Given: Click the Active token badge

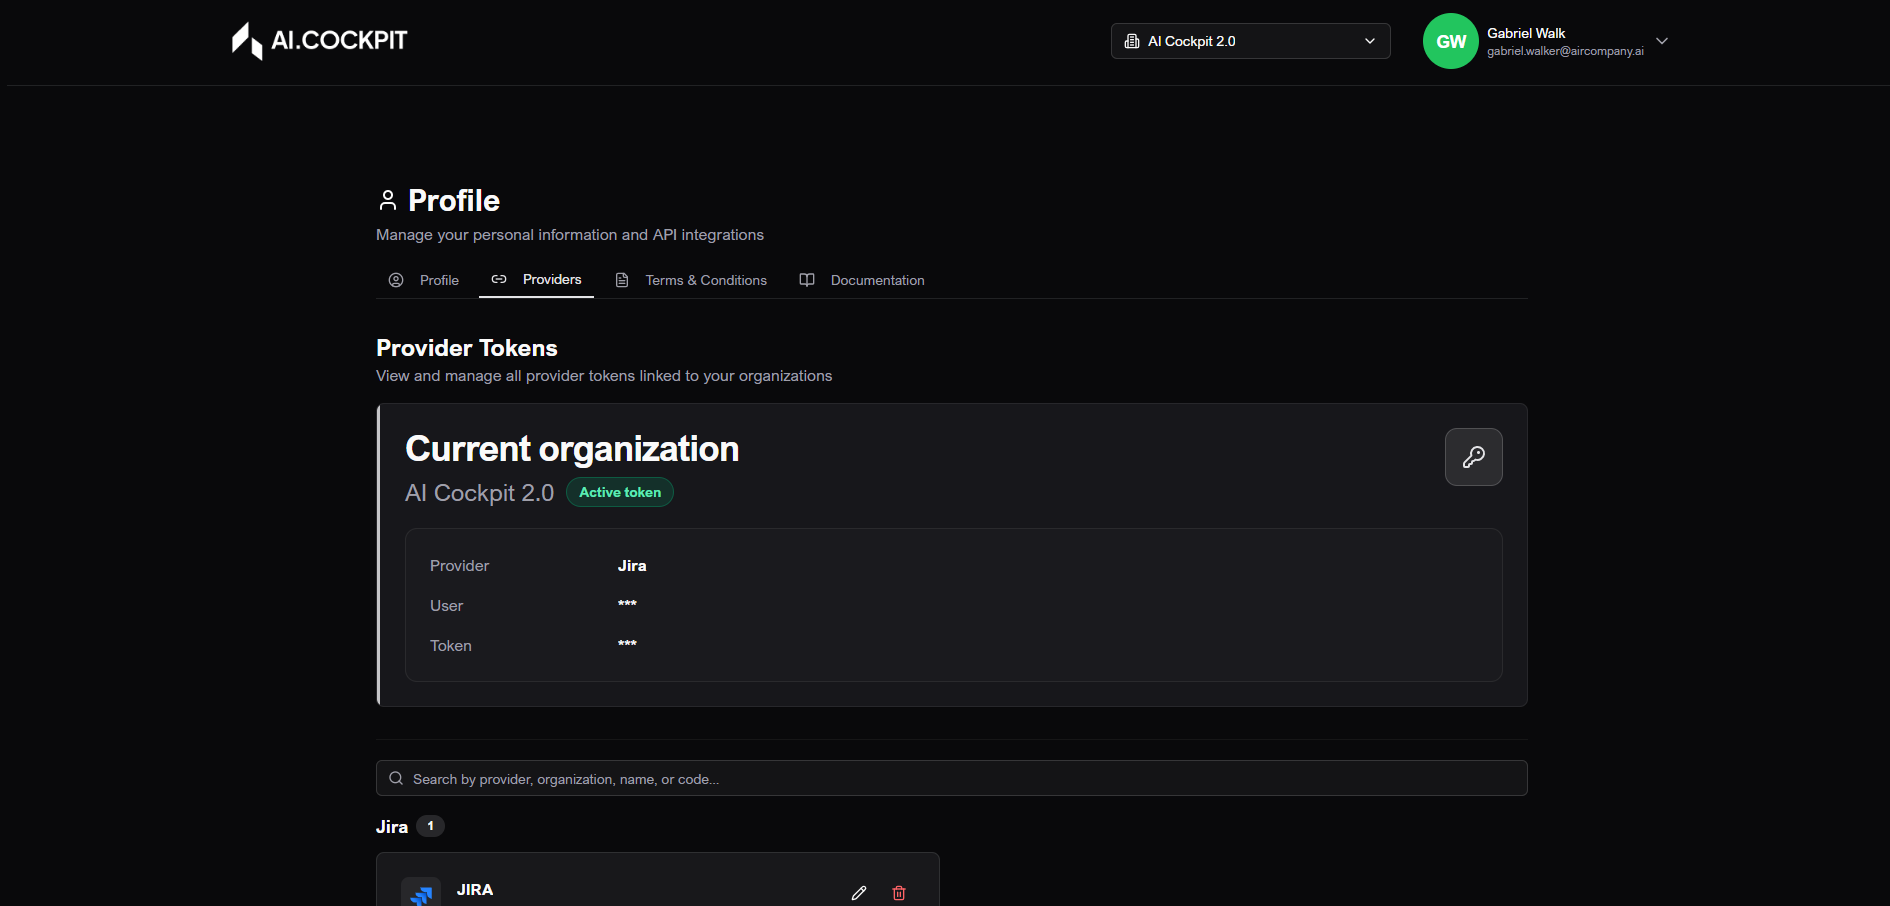Looking at the screenshot, I should (x=619, y=492).
